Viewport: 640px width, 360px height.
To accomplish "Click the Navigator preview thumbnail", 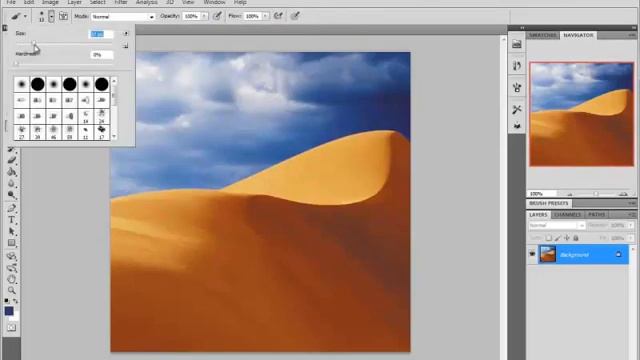I will coord(582,114).
